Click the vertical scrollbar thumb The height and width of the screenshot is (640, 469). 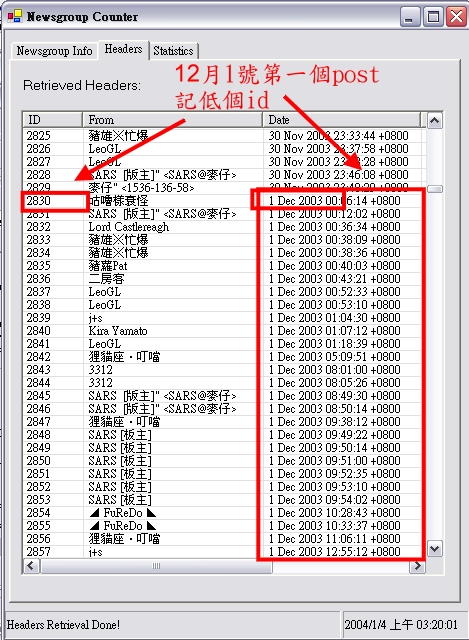pos(434,189)
